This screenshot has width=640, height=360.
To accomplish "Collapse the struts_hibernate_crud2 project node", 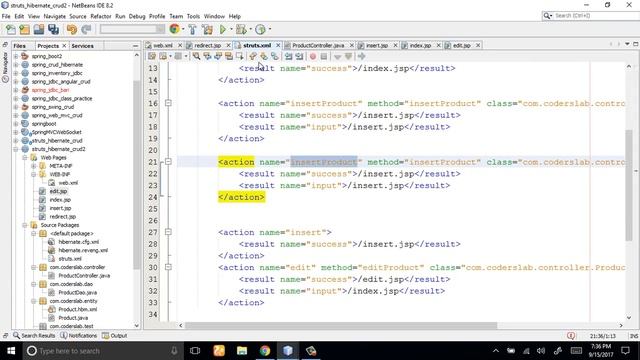I will point(16,149).
